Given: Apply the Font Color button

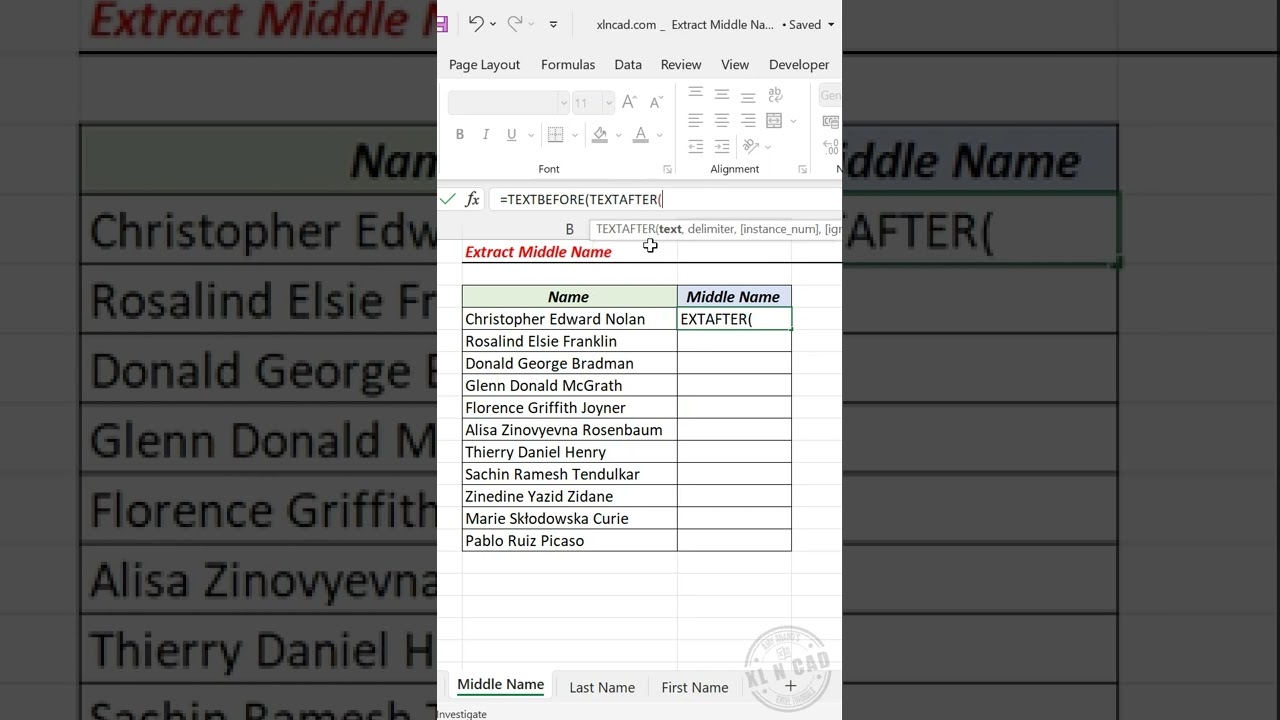Looking at the screenshot, I should pos(641,135).
